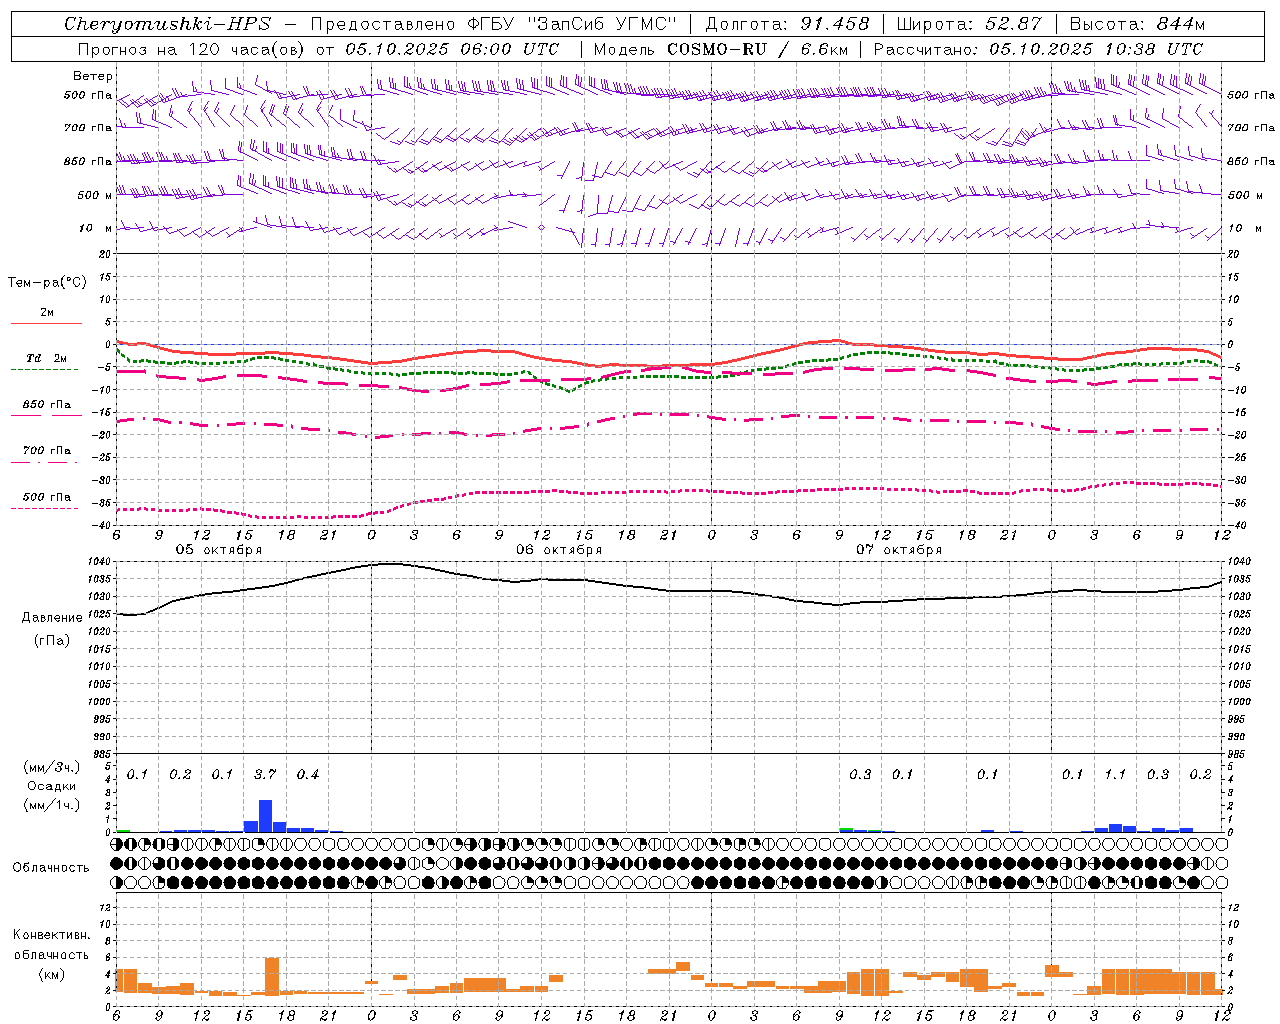Select the model name COSMO-RU / 6.6км

[x=759, y=49]
